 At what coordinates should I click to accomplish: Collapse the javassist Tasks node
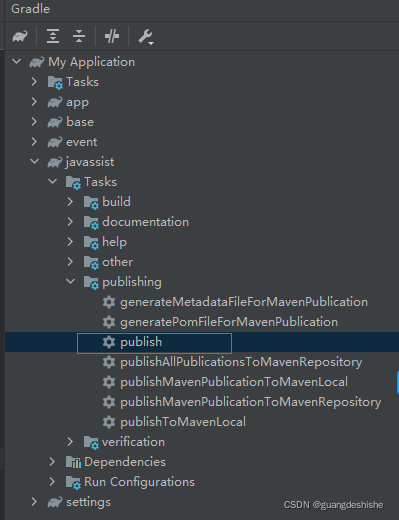pyautogui.click(x=52, y=182)
